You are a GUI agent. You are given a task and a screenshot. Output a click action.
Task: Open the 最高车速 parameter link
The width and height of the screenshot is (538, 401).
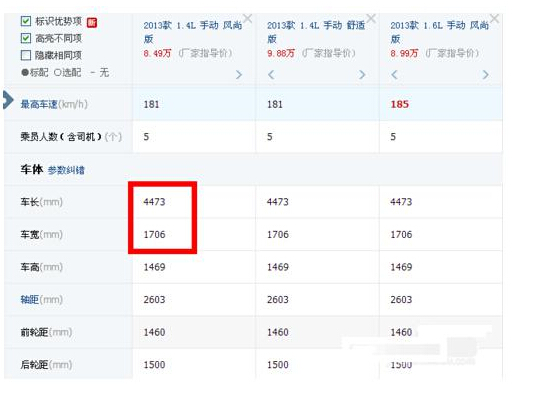coord(39,104)
